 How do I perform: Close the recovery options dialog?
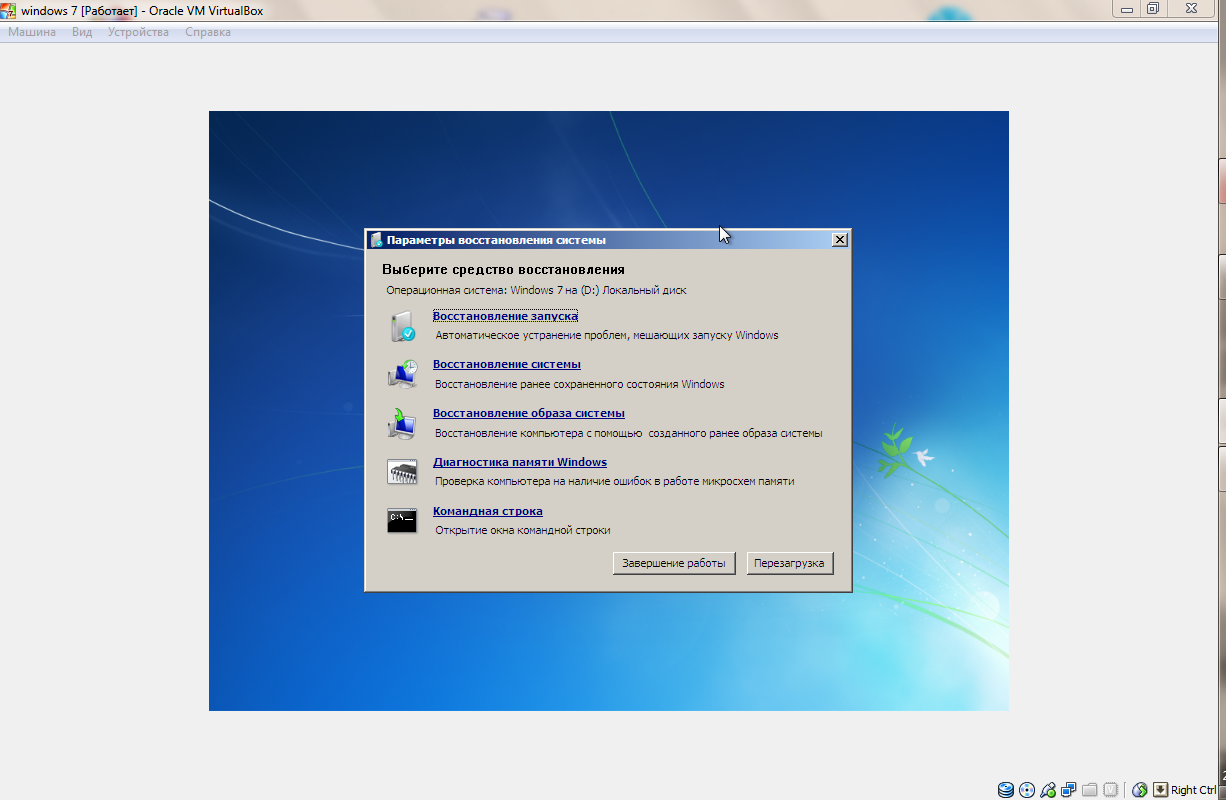pyautogui.click(x=840, y=240)
